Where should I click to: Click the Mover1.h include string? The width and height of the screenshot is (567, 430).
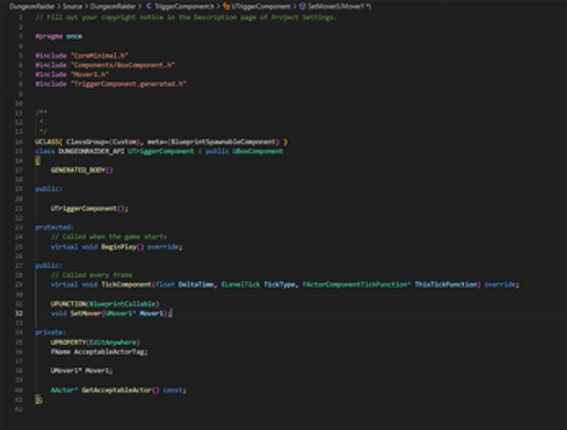click(90, 74)
